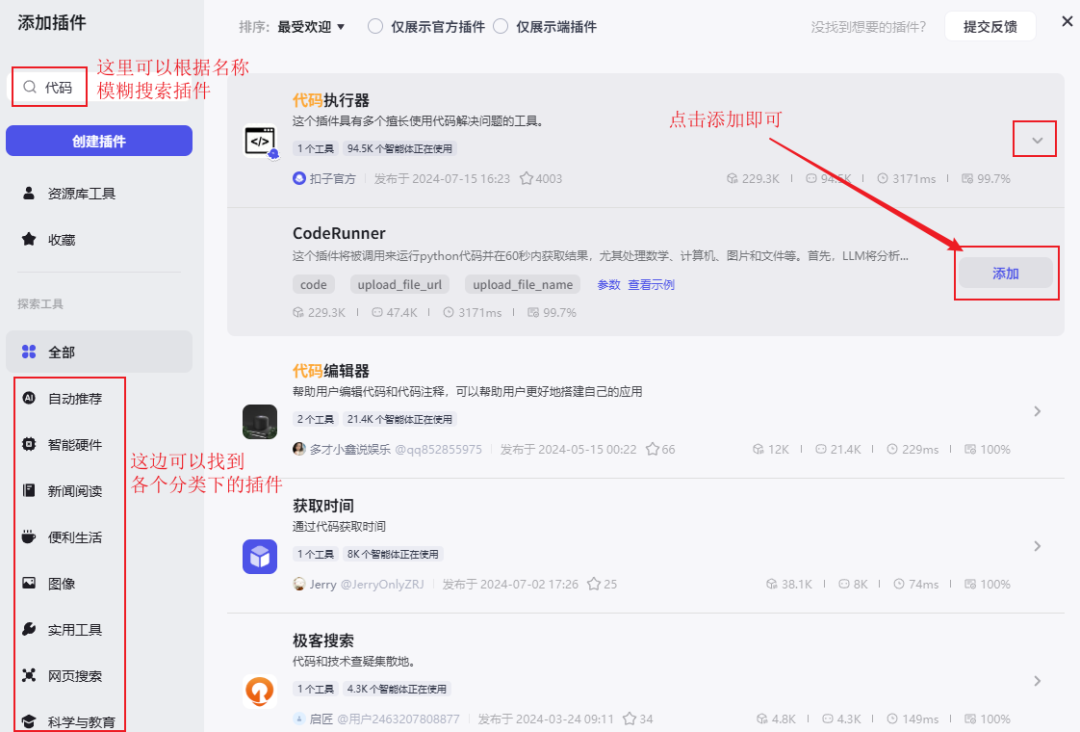1080x732 pixels.
Task: Click the 代码编辑器 plugin thumbnail icon
Action: (260, 421)
